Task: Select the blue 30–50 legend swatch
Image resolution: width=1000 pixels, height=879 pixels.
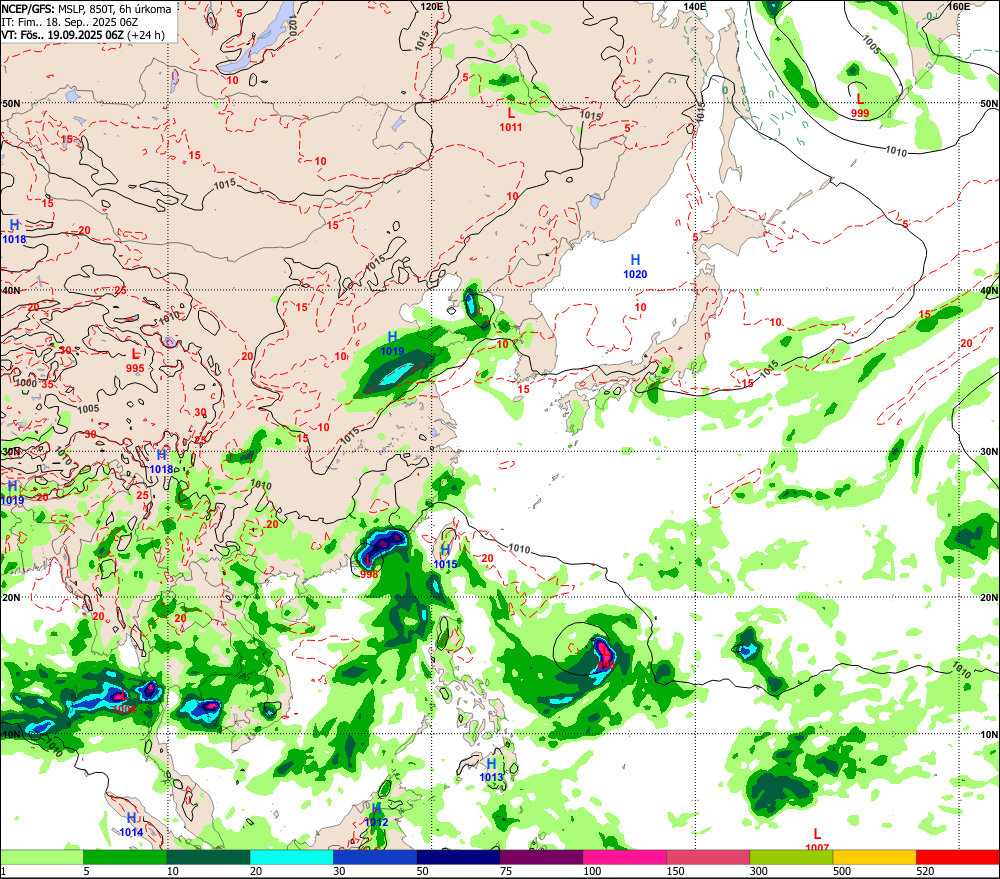Action: pos(375,857)
